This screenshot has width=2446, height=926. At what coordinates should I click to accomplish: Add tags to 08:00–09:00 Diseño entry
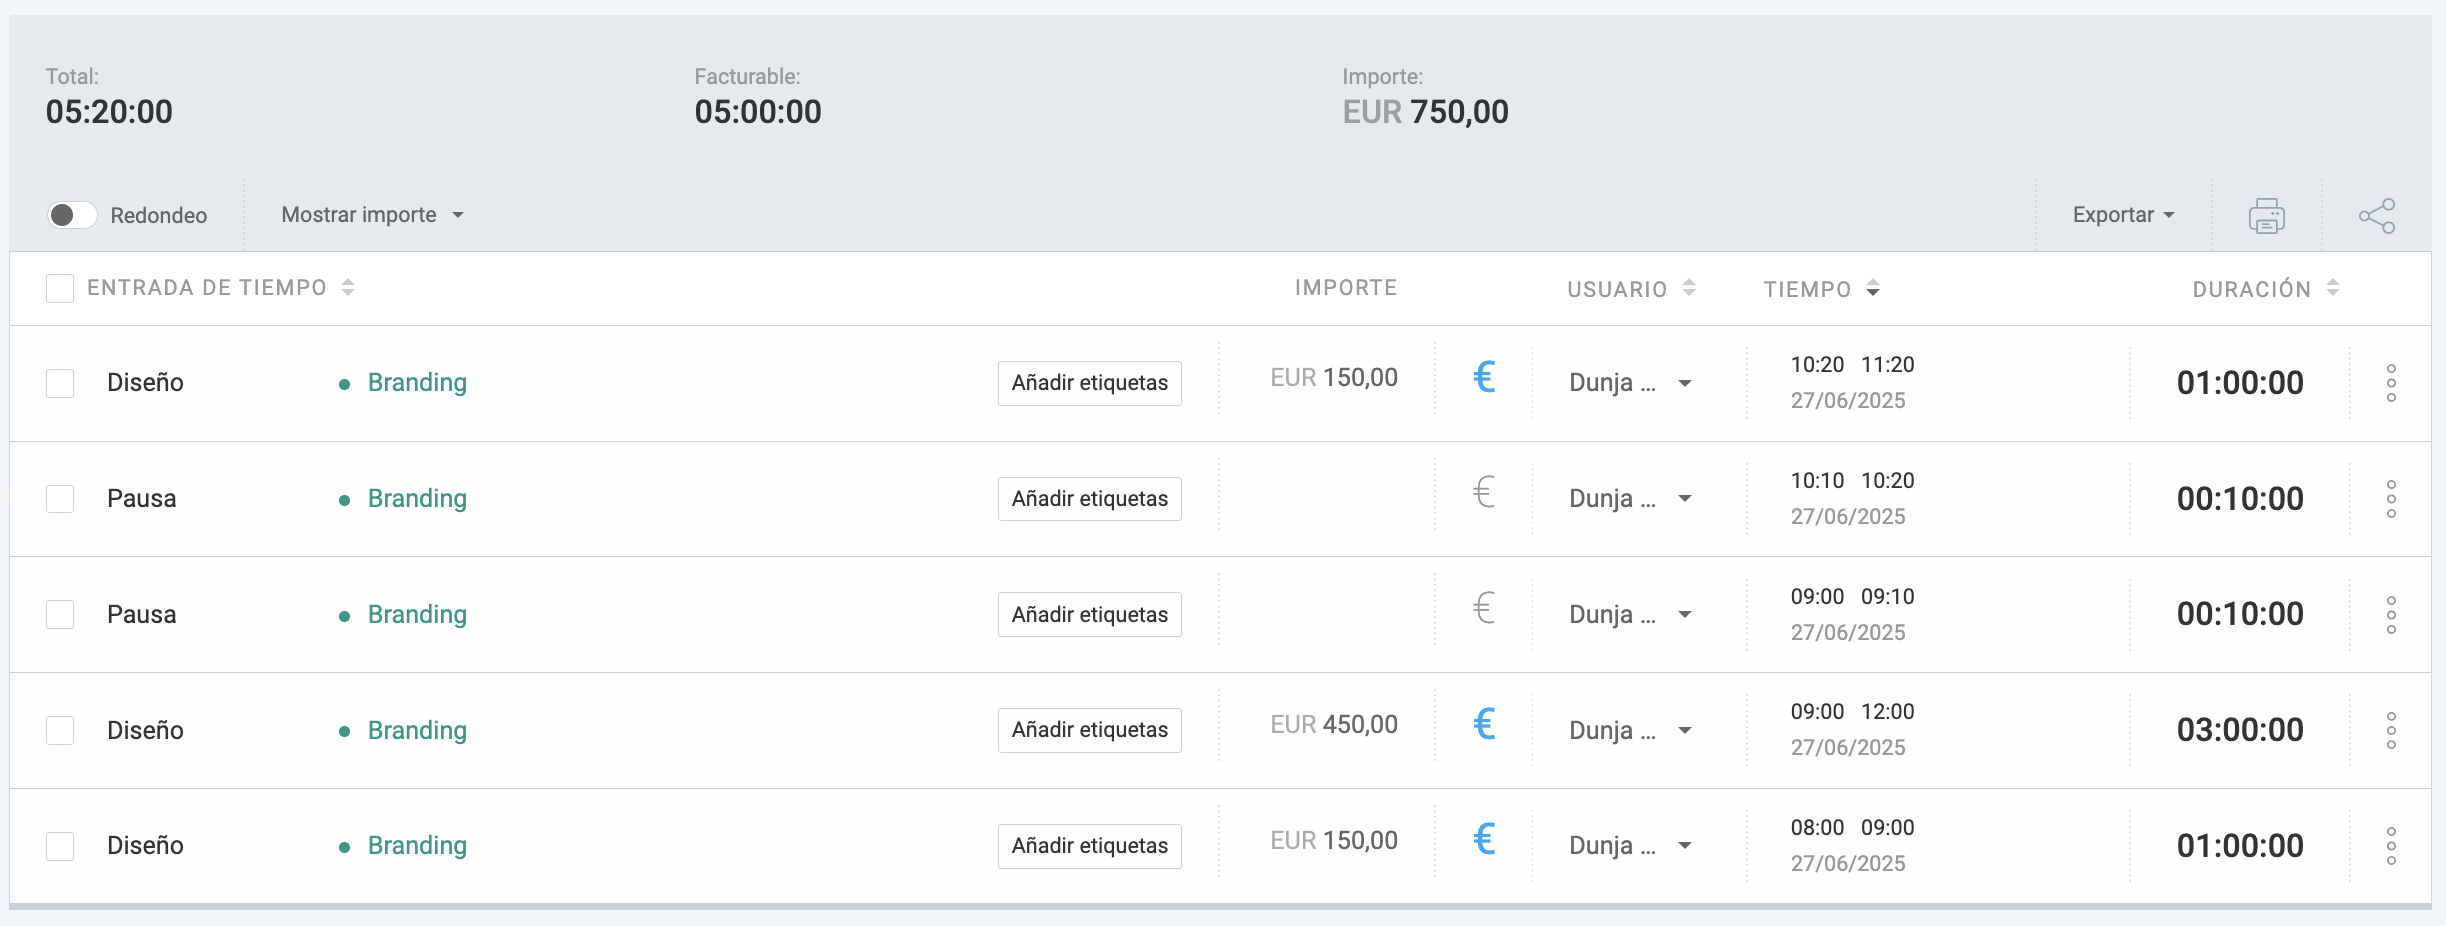[1089, 846]
